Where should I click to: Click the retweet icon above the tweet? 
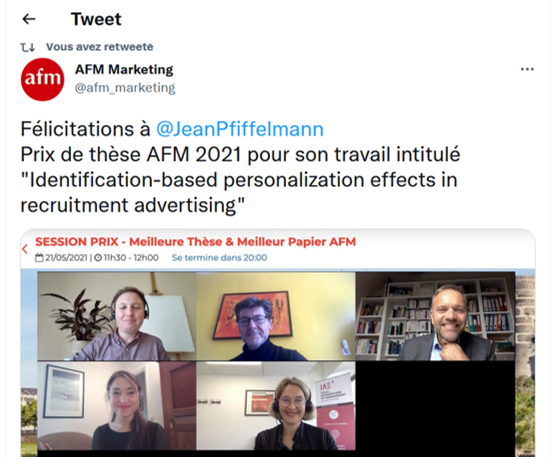28,47
